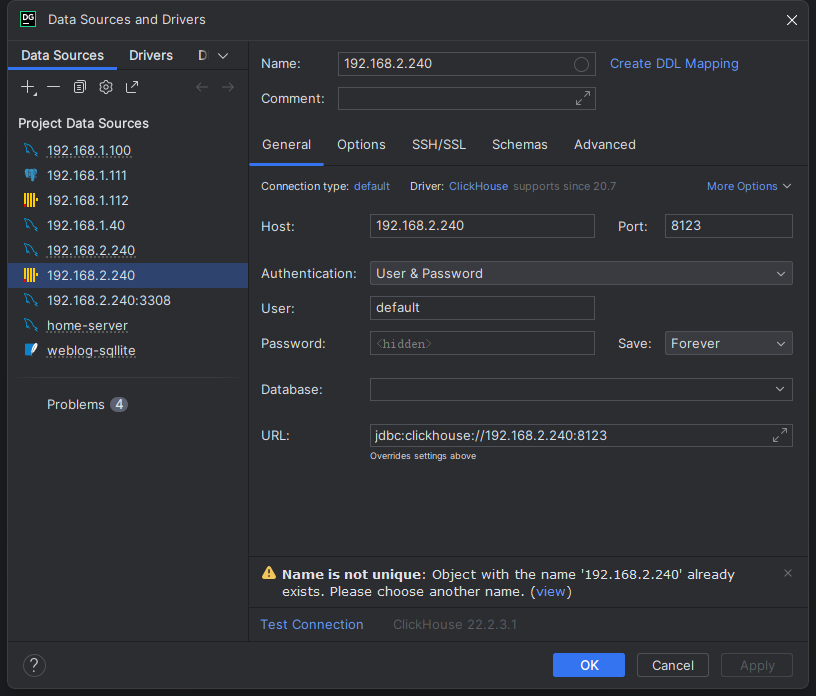Image resolution: width=816 pixels, height=696 pixels.
Task: Switch to the SSH/SSL tab
Action: coord(439,145)
